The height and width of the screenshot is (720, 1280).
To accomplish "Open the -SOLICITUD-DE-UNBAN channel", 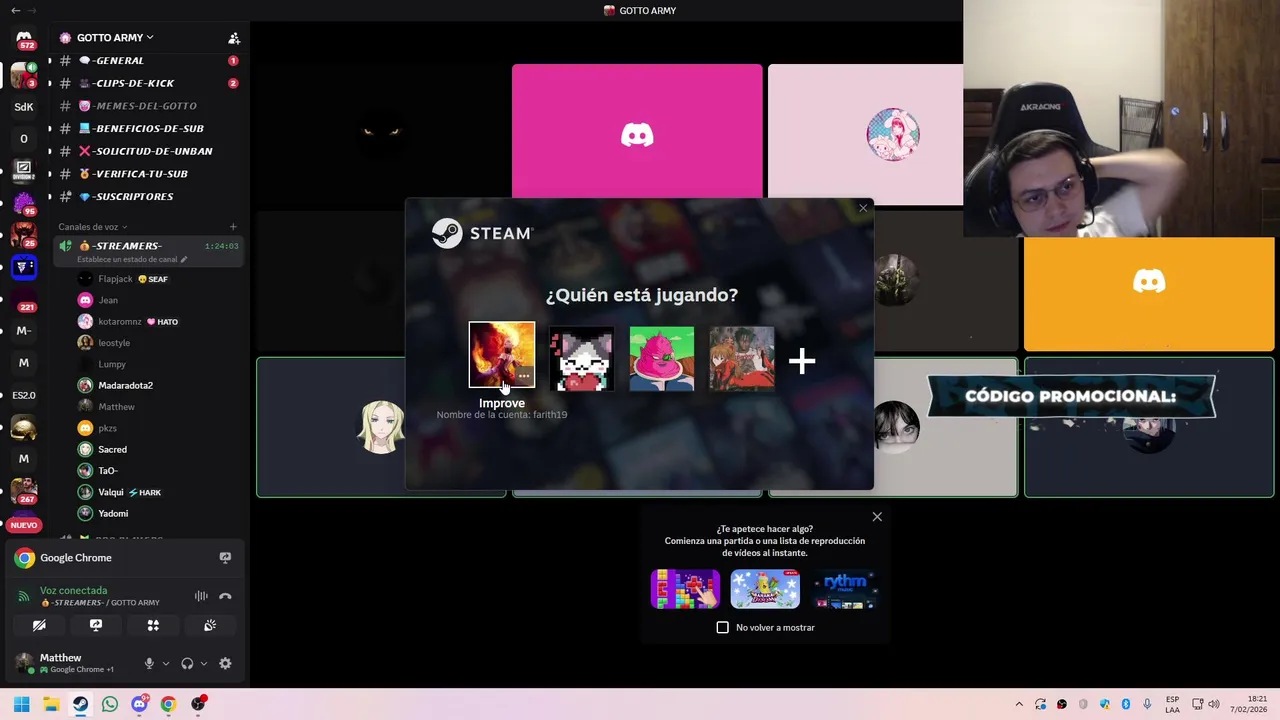I will (x=148, y=151).
